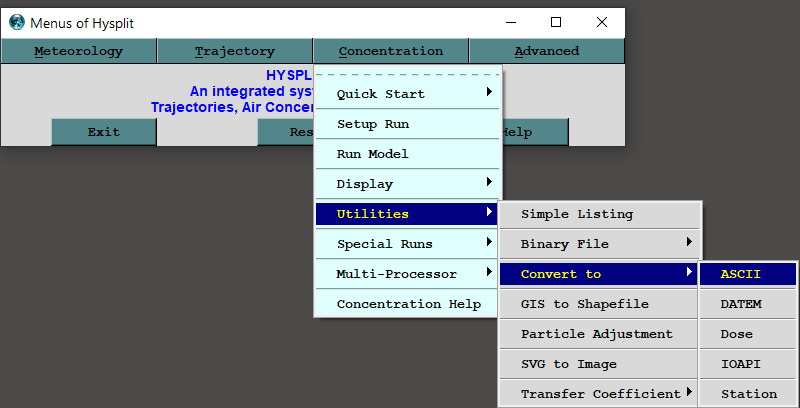Select Station conversion option

pyautogui.click(x=747, y=394)
